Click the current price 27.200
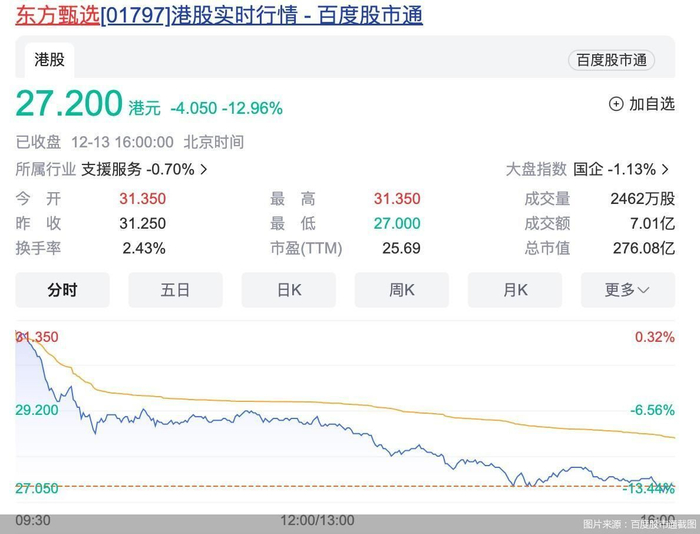 click(x=69, y=104)
